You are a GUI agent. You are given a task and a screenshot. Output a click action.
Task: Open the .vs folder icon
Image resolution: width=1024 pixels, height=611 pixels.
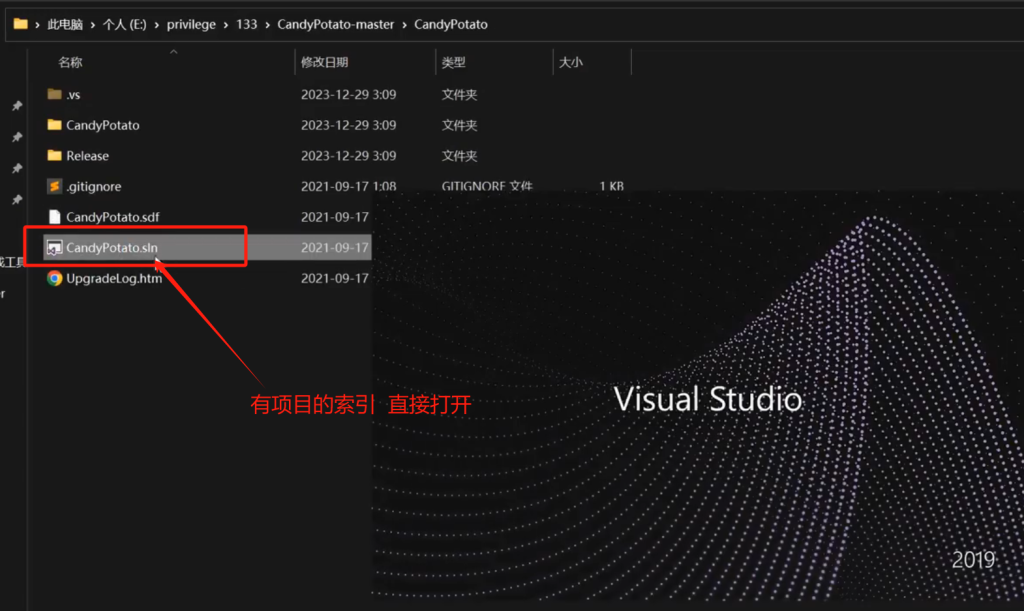click(x=54, y=95)
